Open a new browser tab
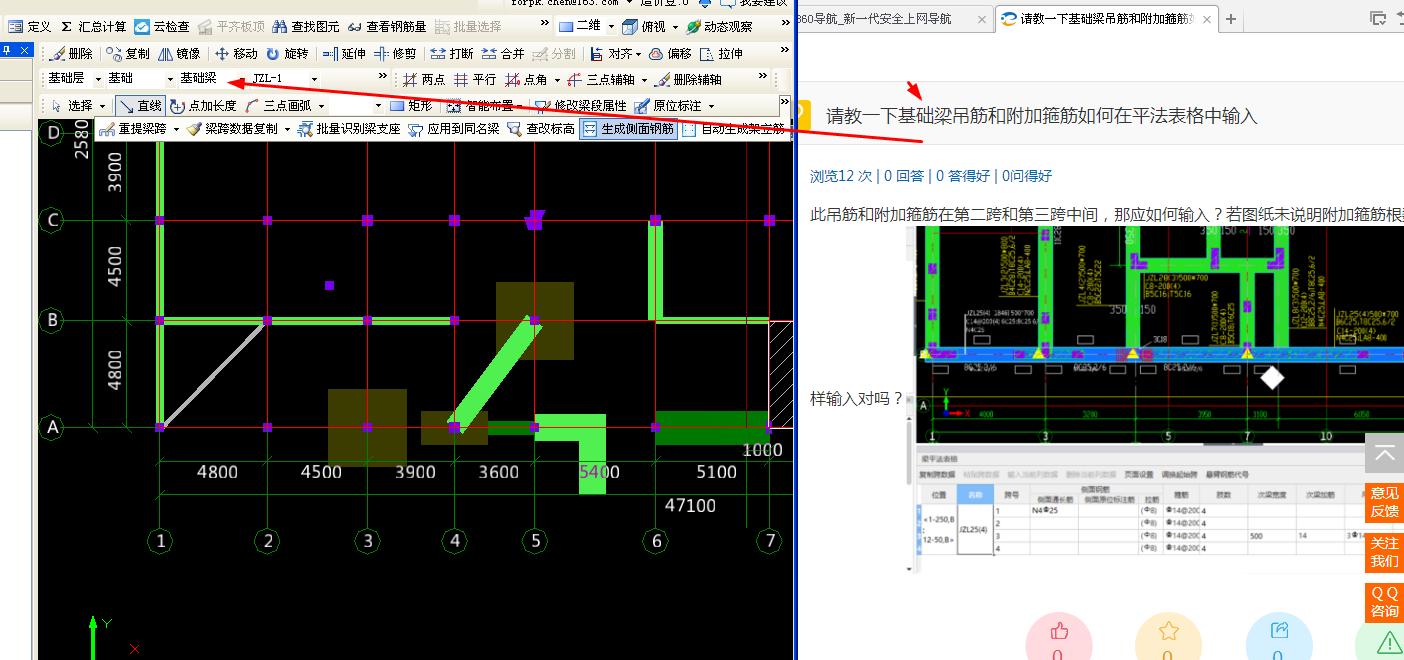The height and width of the screenshot is (660, 1404). point(1231,19)
